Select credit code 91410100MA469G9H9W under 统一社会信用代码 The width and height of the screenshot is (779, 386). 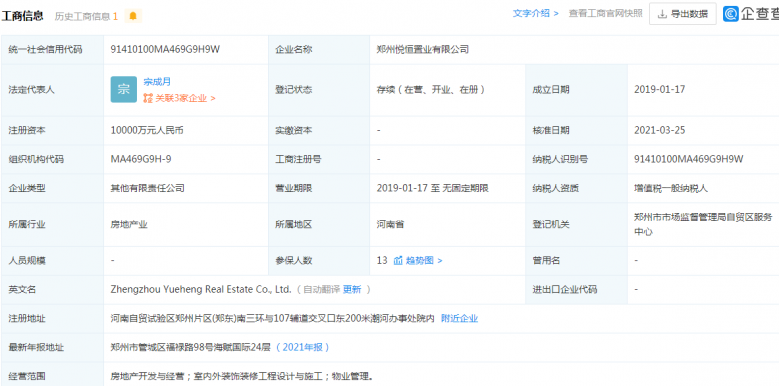coord(165,49)
